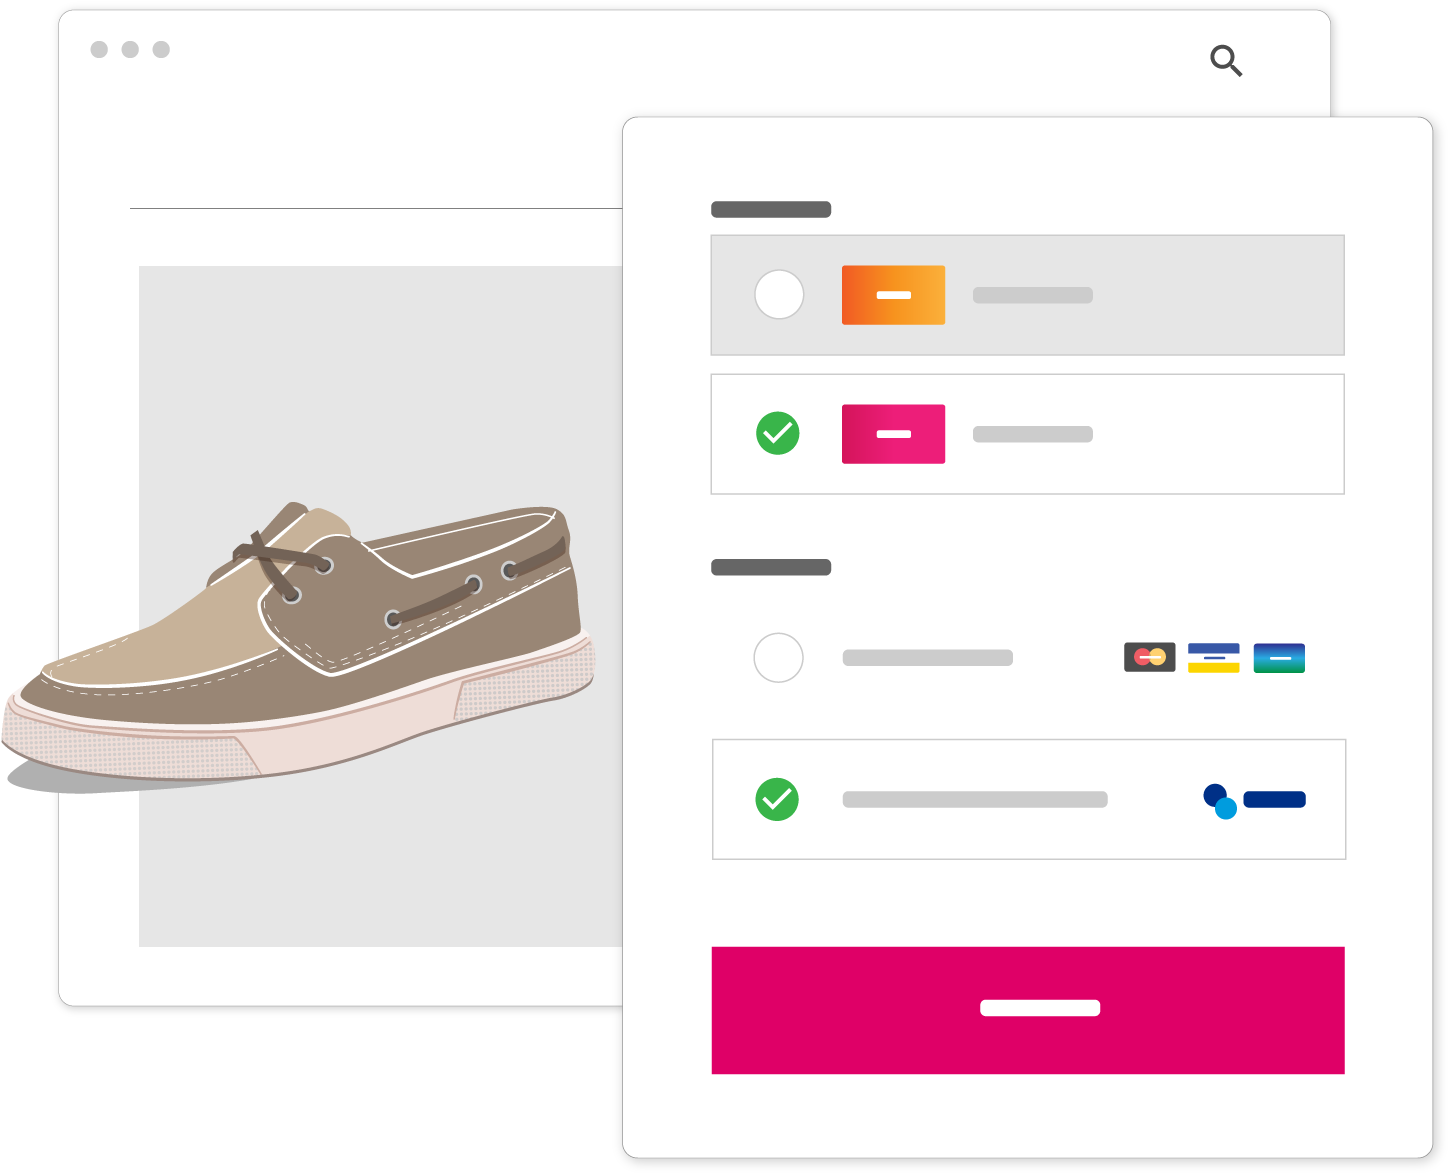Open search using the magnifier icon
The image size is (1448, 1173).
pos(1226,61)
